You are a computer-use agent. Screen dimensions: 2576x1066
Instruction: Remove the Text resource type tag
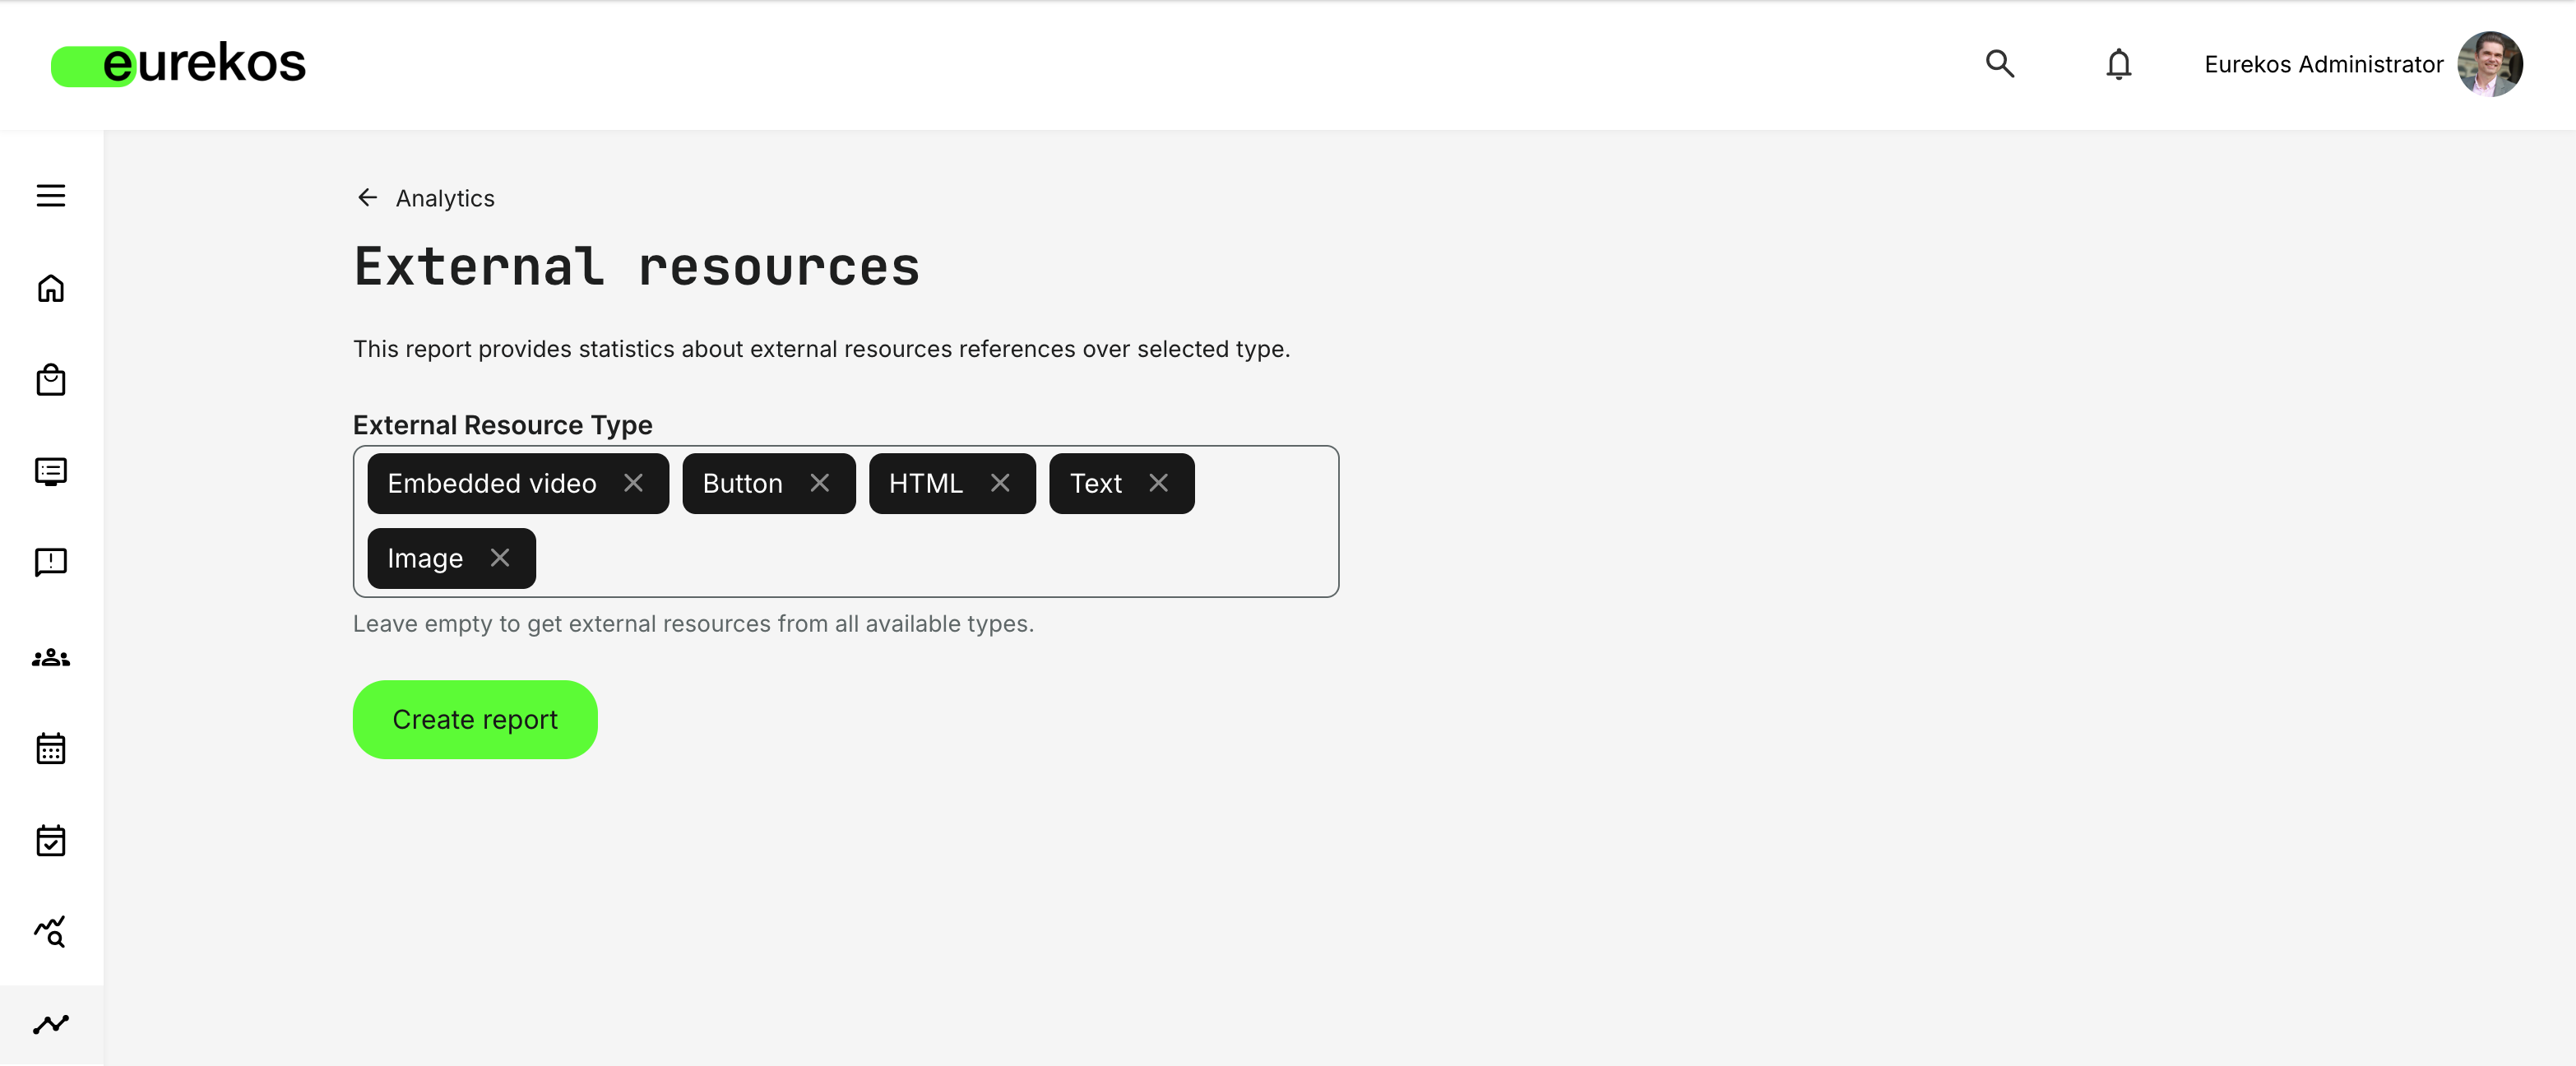coord(1159,483)
